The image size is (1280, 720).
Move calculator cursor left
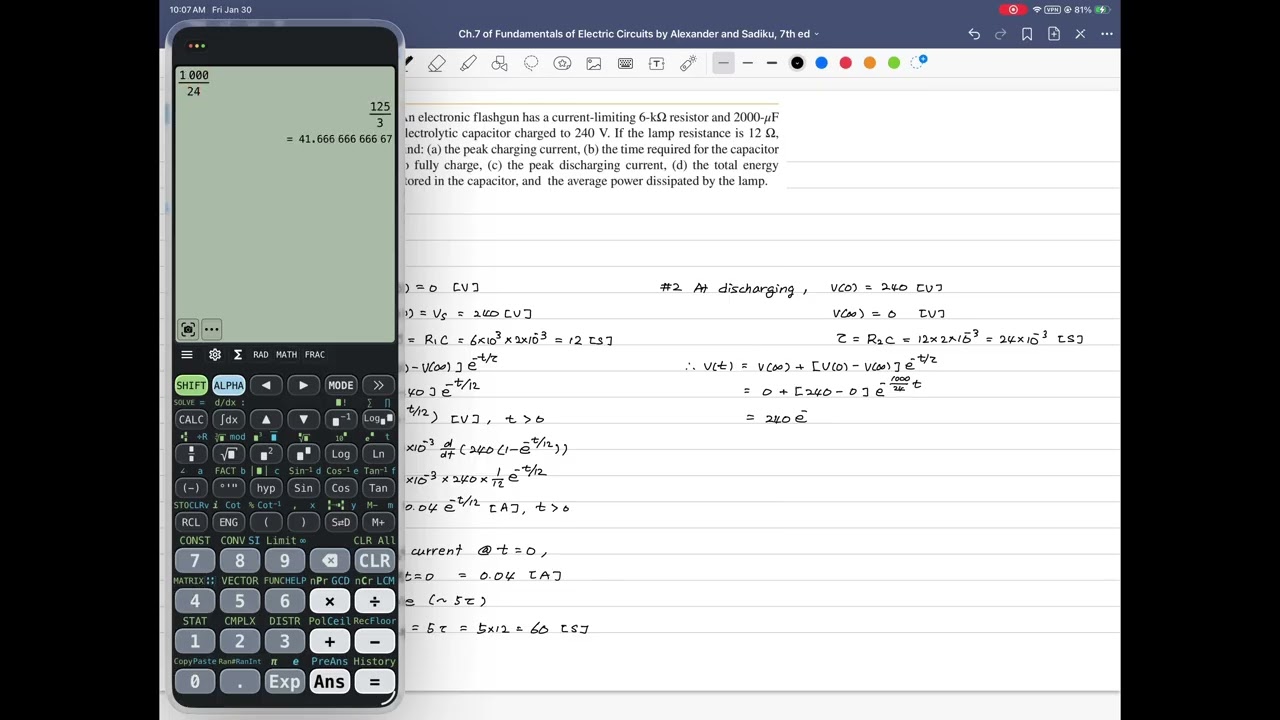click(266, 385)
